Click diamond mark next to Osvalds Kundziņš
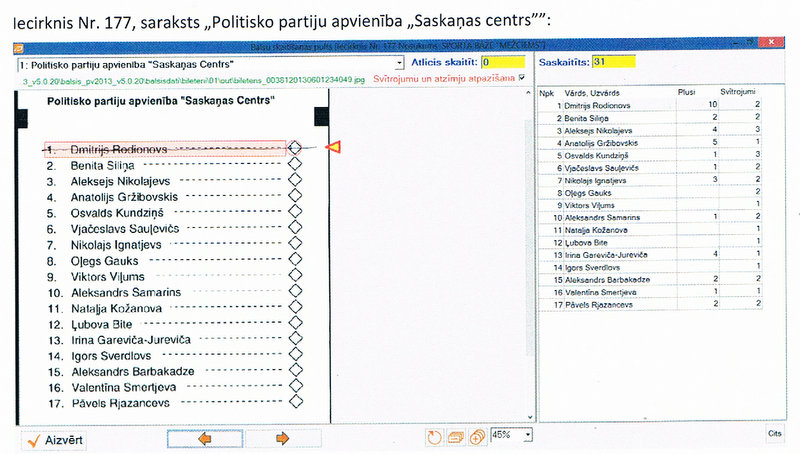Screen dimensions: 800x454 294,211
